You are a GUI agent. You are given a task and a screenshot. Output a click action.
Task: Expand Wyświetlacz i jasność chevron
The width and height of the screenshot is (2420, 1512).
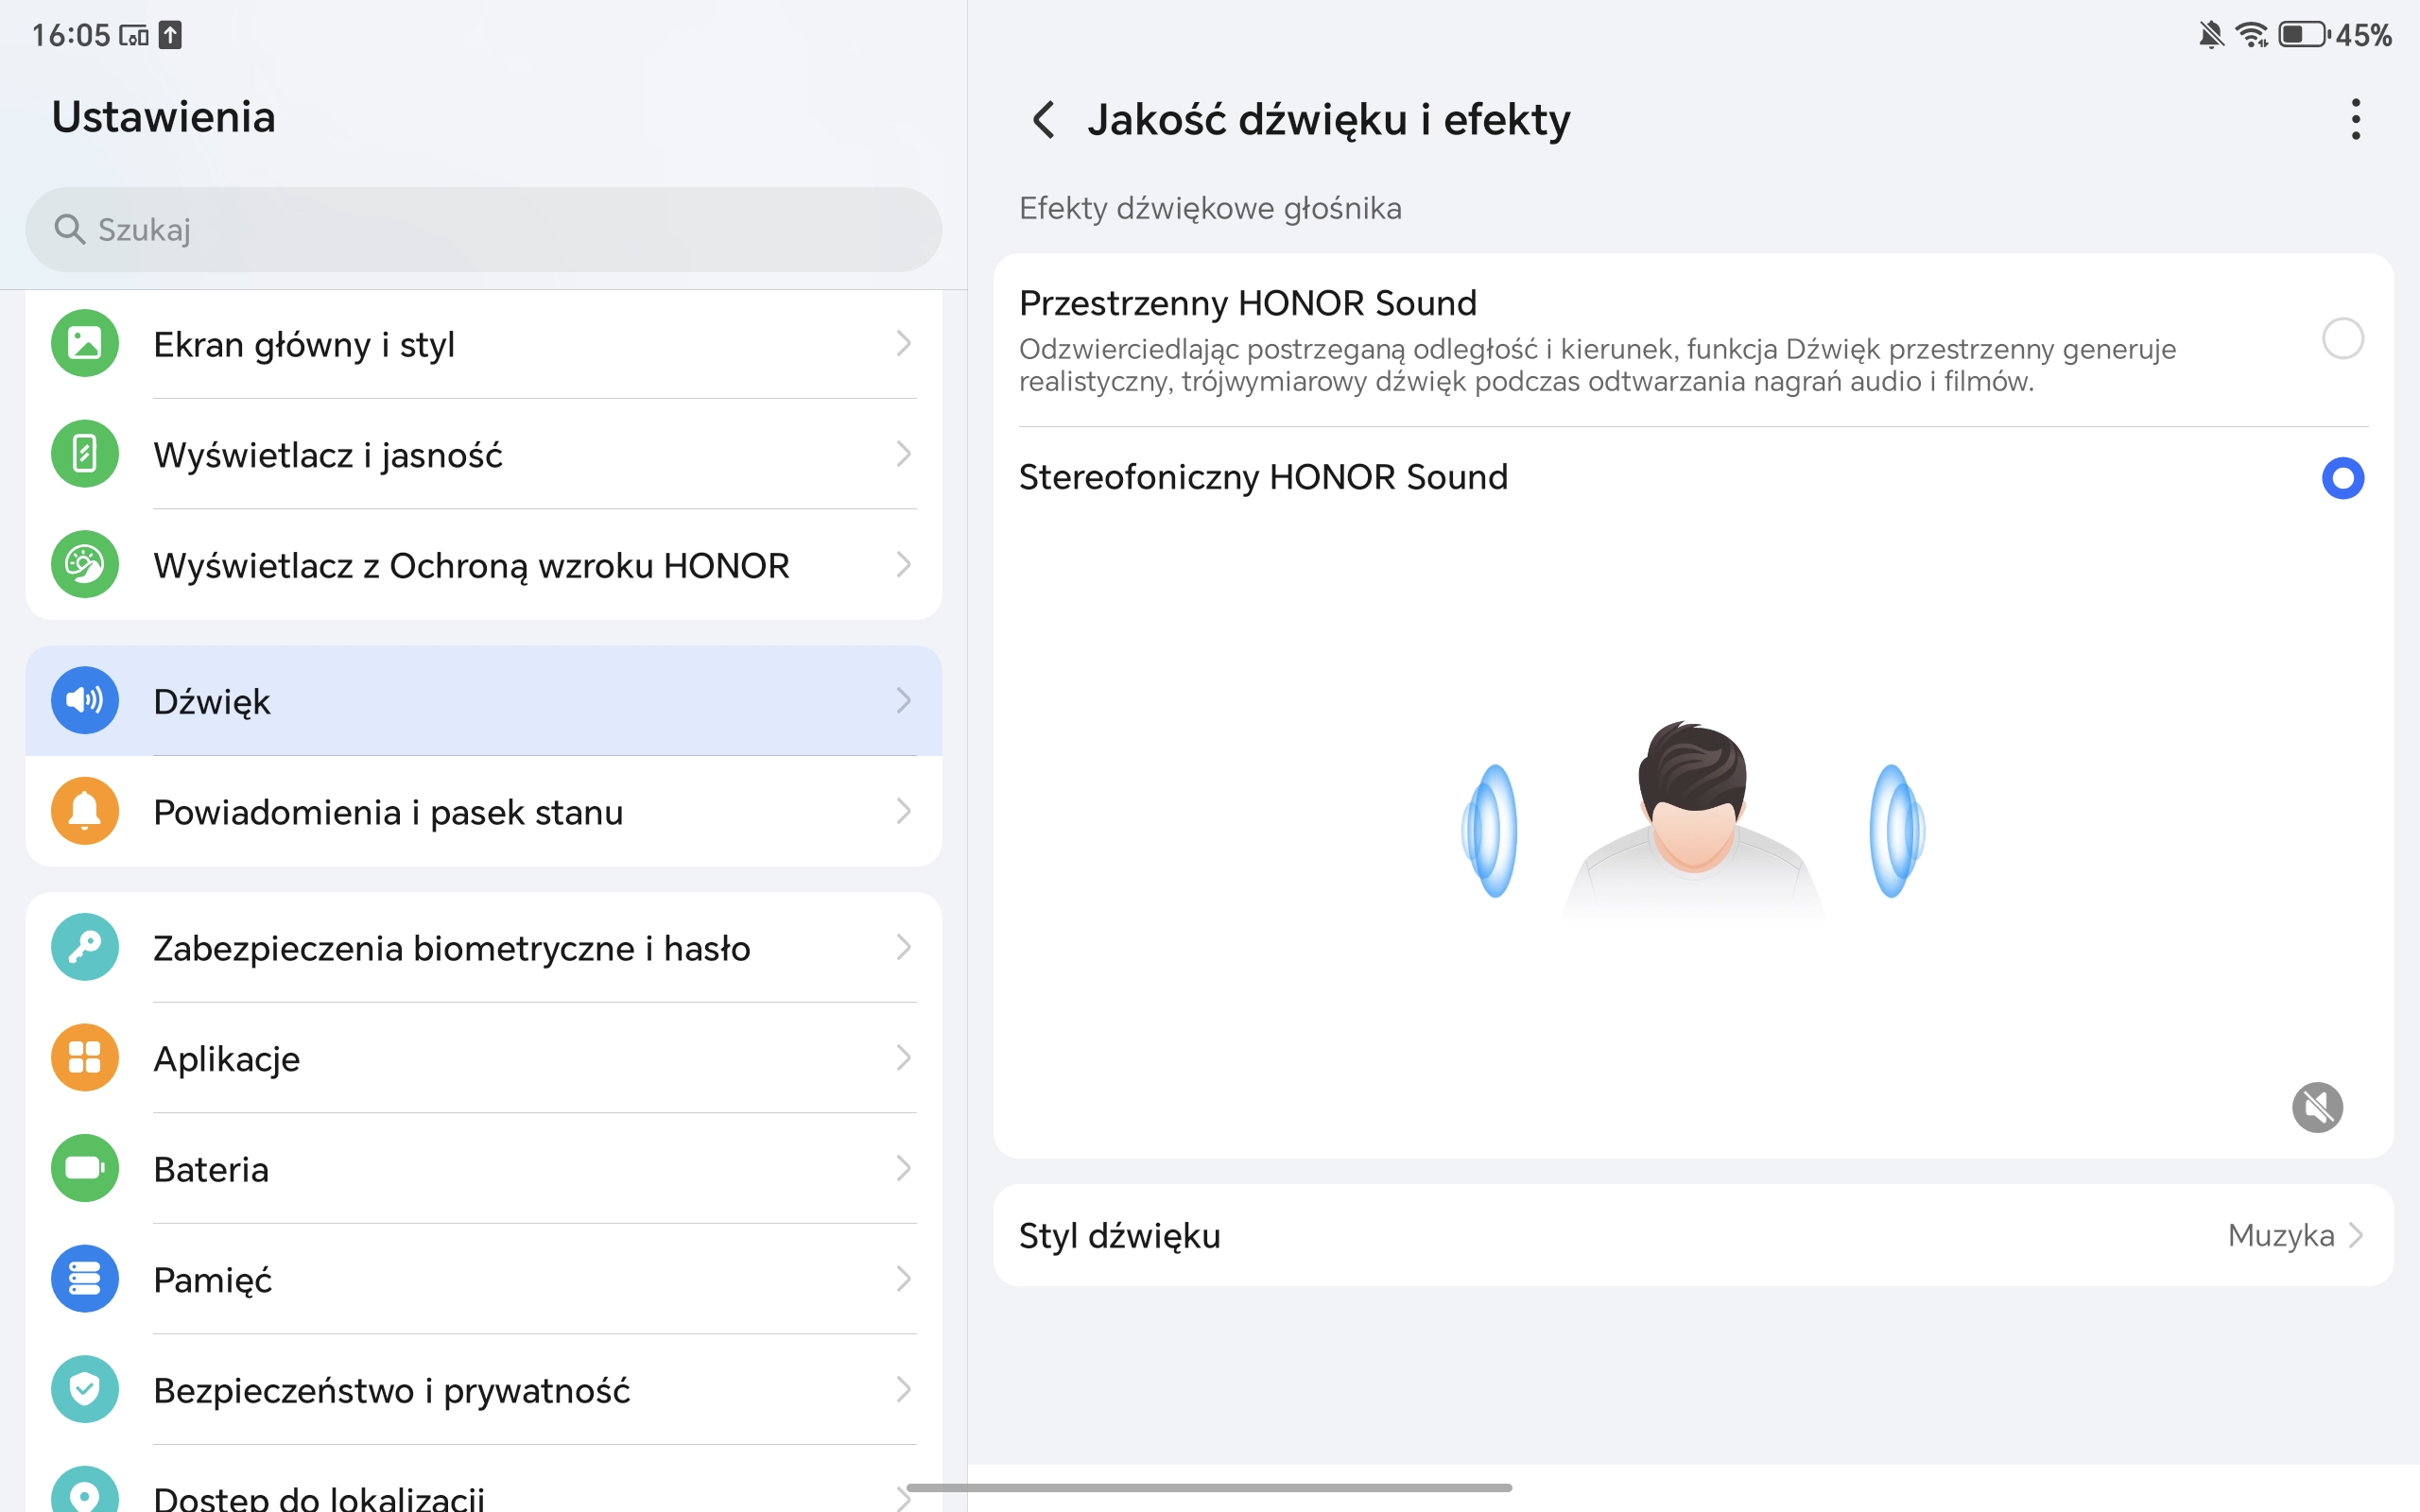[903, 454]
